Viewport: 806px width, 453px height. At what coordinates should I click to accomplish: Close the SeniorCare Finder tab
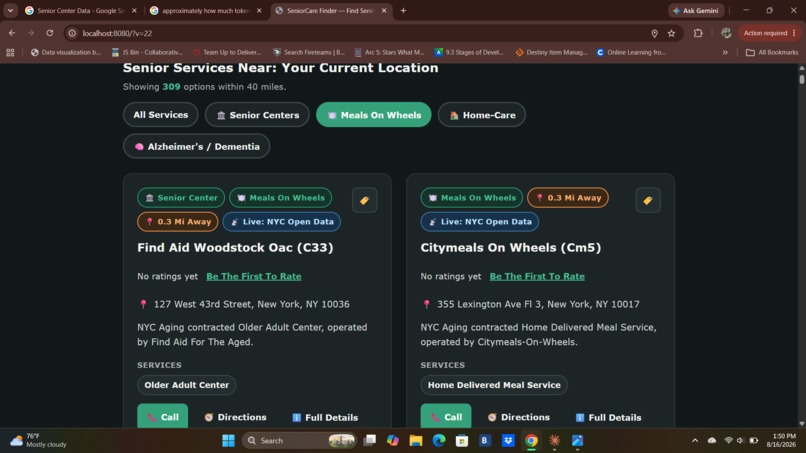(x=384, y=10)
